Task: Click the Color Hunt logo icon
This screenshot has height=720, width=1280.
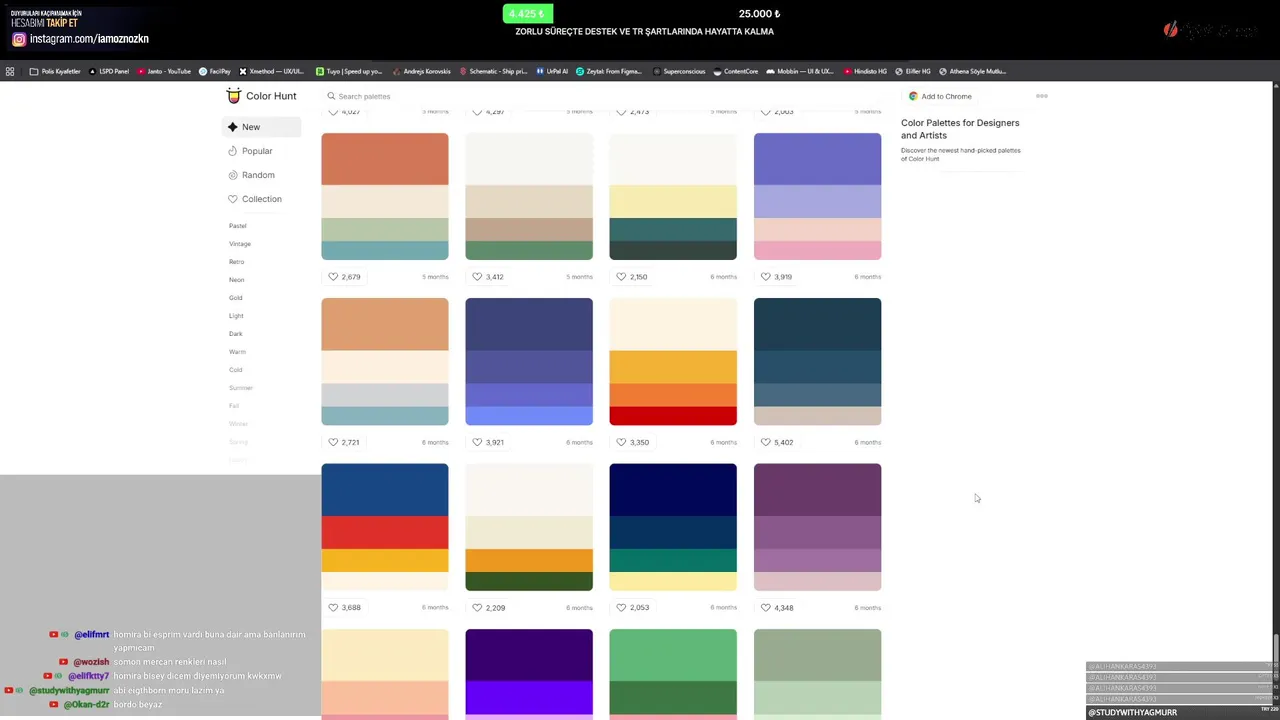Action: pos(234,96)
